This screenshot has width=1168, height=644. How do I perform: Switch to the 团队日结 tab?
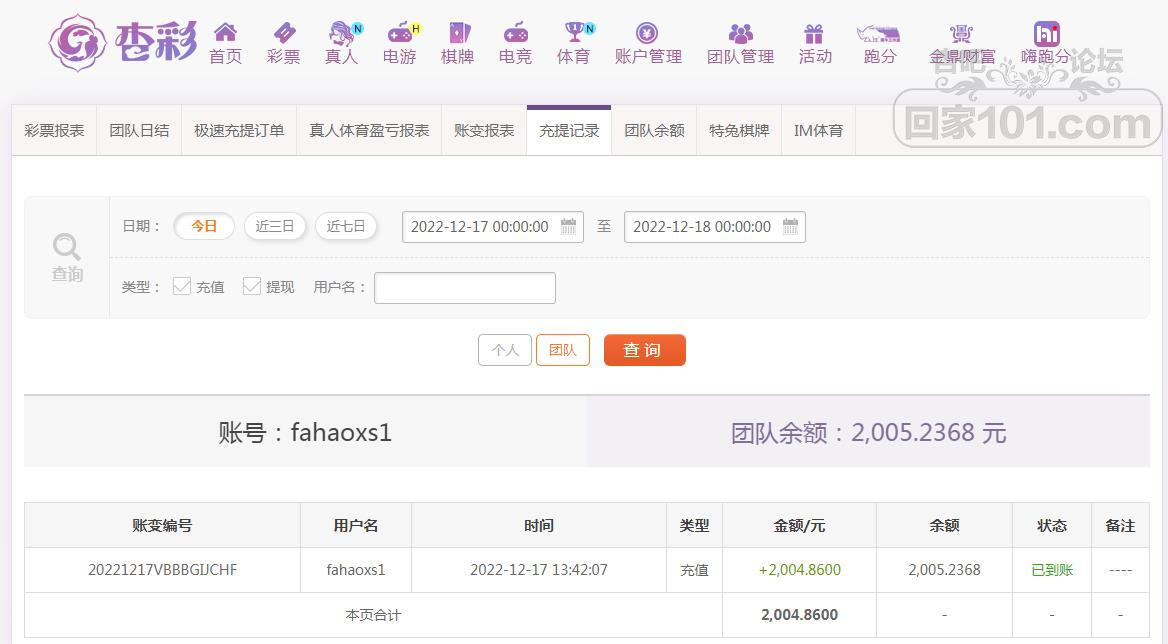click(139, 131)
